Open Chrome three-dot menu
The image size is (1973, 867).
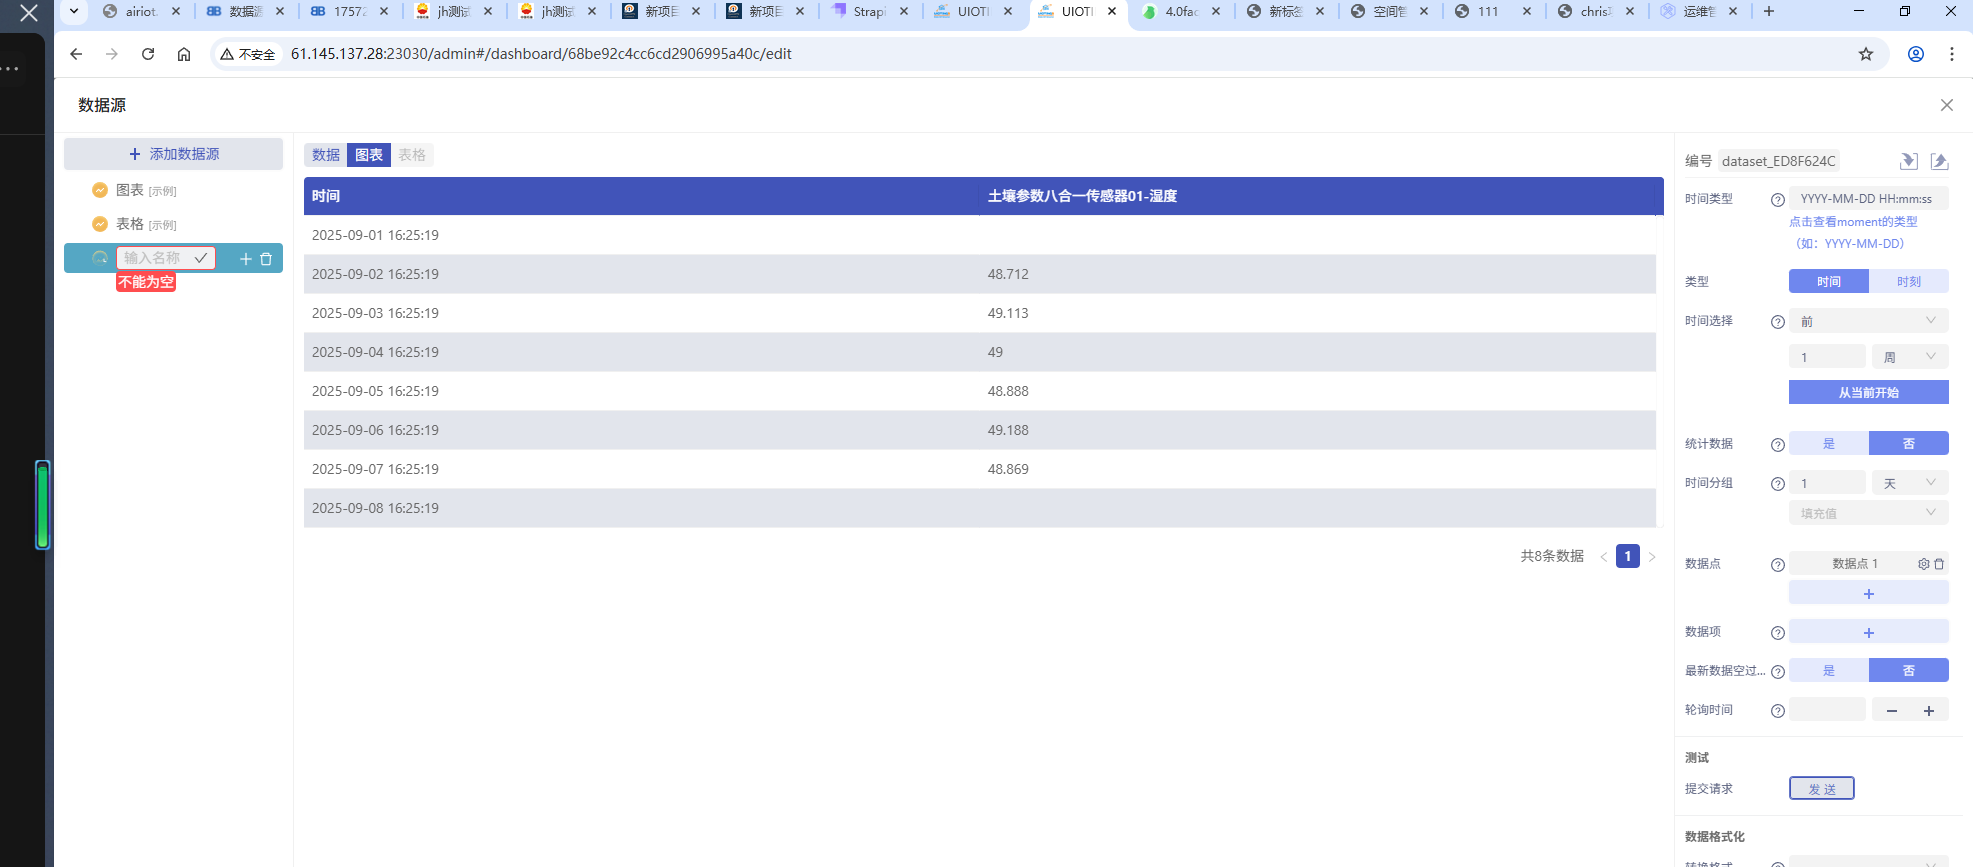pyautogui.click(x=1952, y=54)
